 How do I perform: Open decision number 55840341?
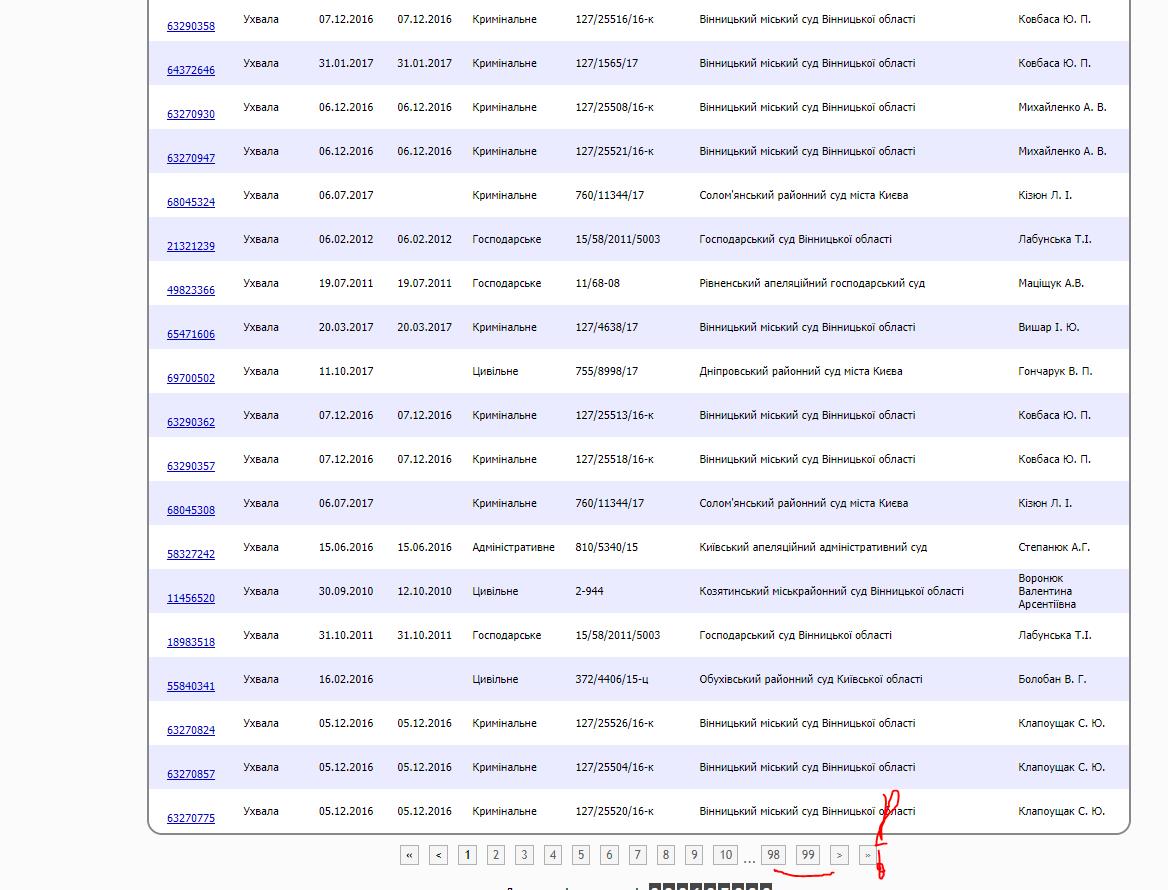coord(190,686)
